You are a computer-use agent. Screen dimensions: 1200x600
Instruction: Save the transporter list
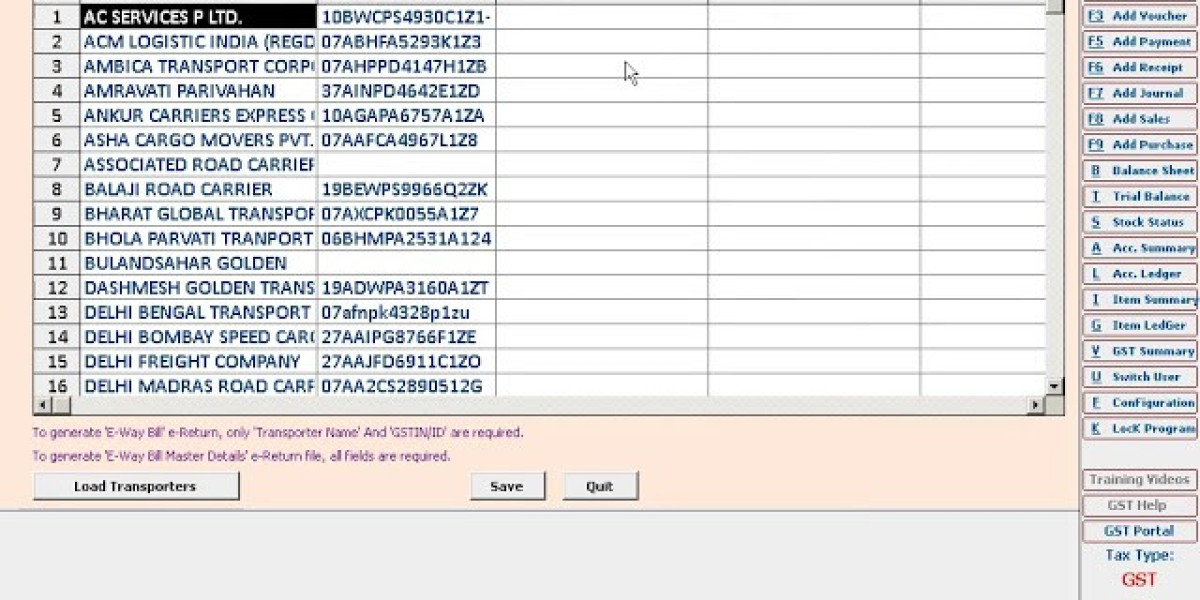506,485
